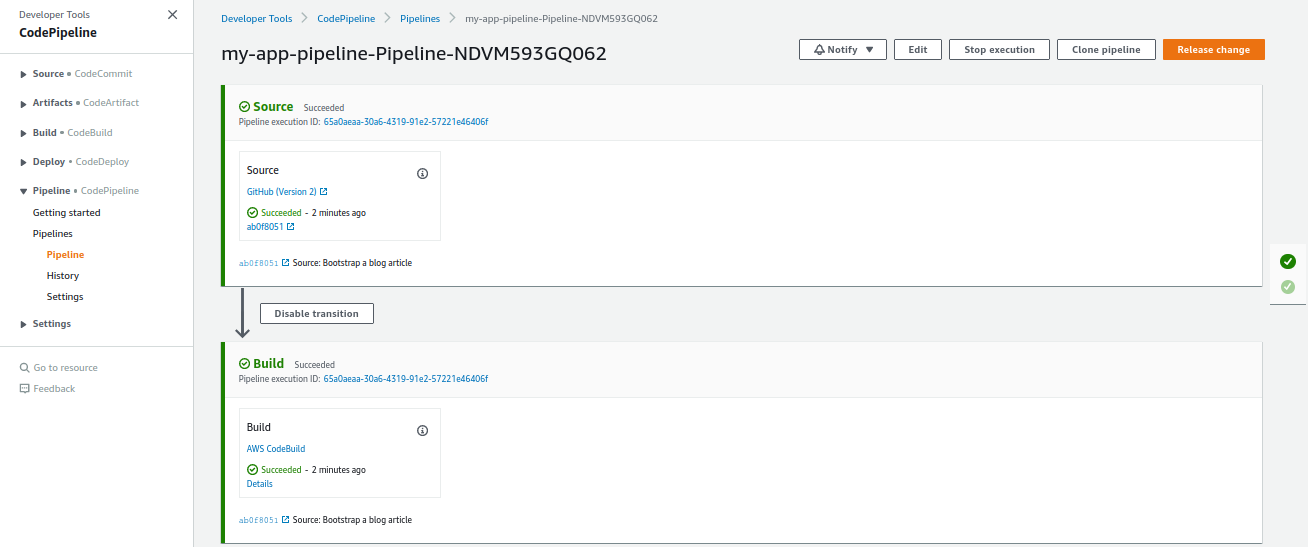Viewport: 1308px width, 547px height.
Task: Open the Build action Details link
Action: (260, 484)
